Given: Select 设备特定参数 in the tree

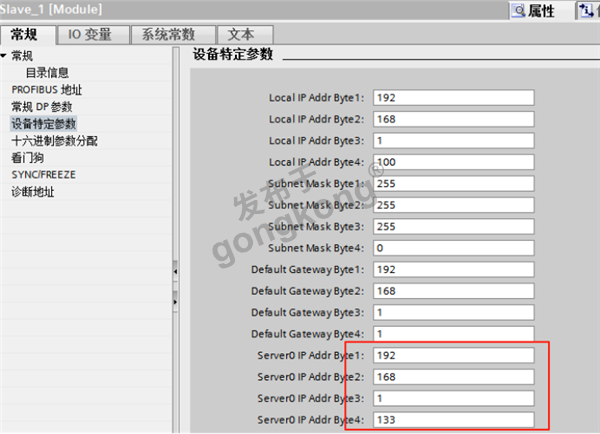Looking at the screenshot, I should click(44, 124).
